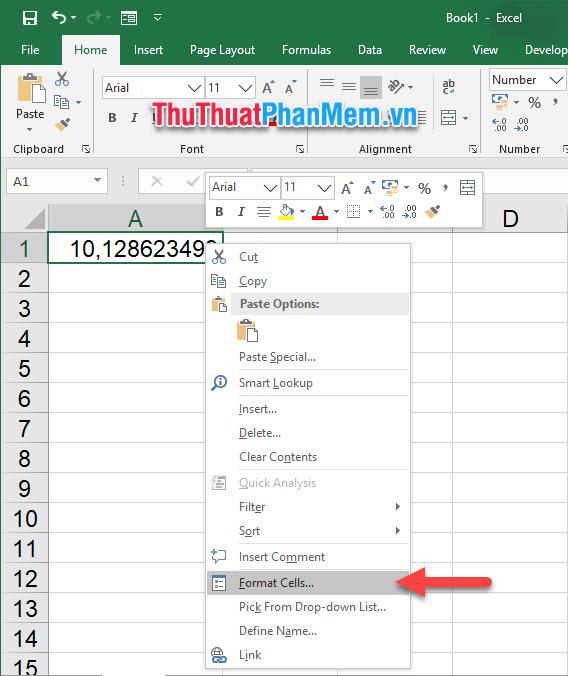Image resolution: width=568 pixels, height=676 pixels.
Task: Click ribbon Accounting Number Format icon
Action: (500, 102)
